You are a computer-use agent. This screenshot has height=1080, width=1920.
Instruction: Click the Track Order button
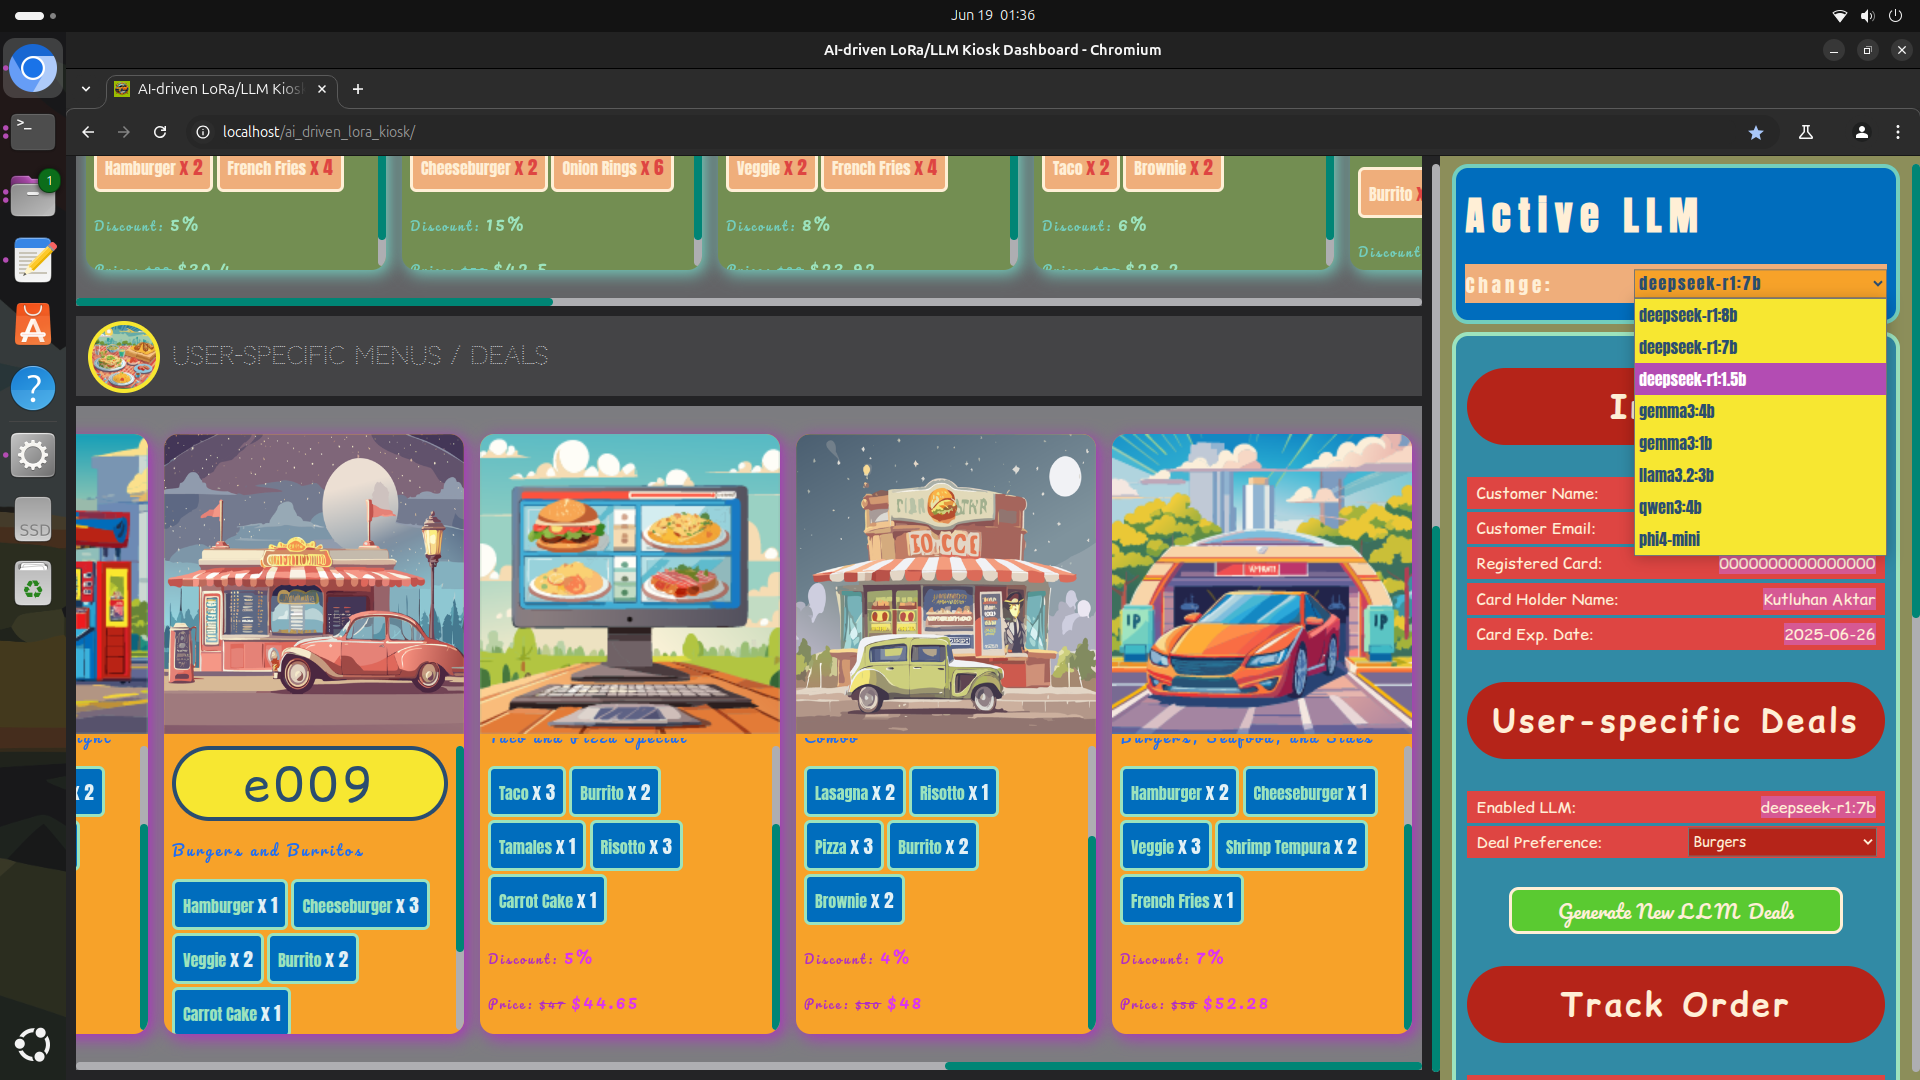[x=1675, y=1004]
